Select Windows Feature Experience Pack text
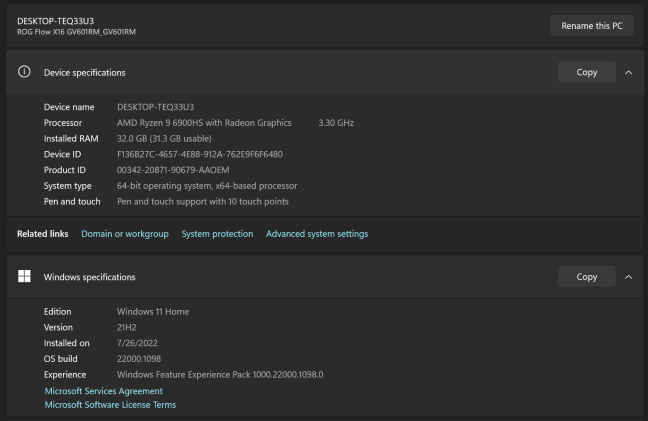 pyautogui.click(x=220, y=375)
